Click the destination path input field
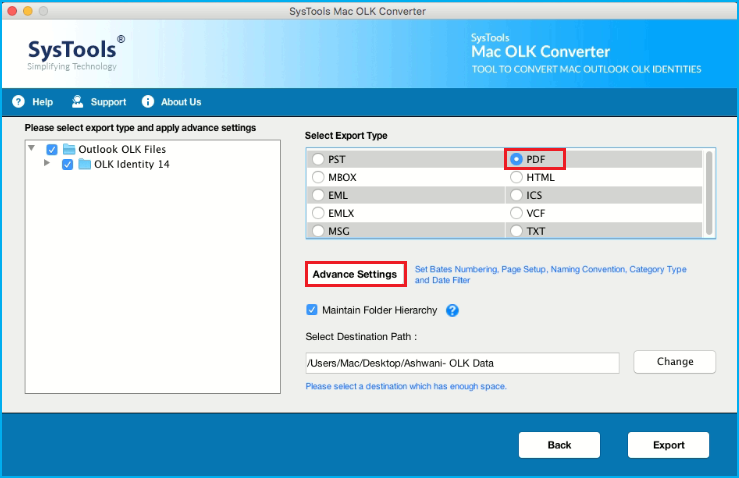 pyautogui.click(x=462, y=363)
